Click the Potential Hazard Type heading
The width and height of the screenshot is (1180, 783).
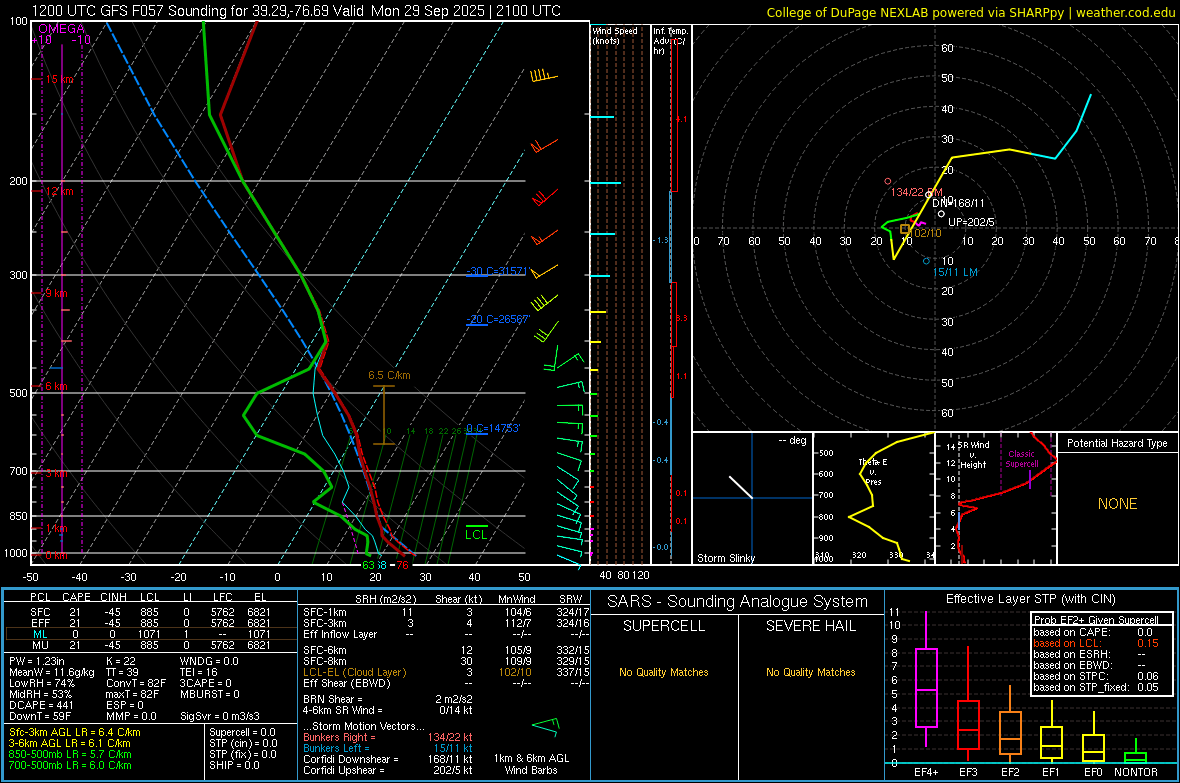(x=1117, y=443)
